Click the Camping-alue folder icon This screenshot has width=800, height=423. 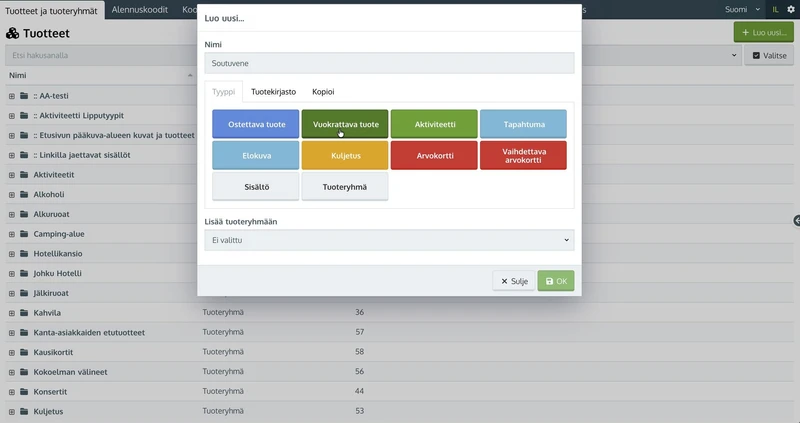tap(24, 234)
